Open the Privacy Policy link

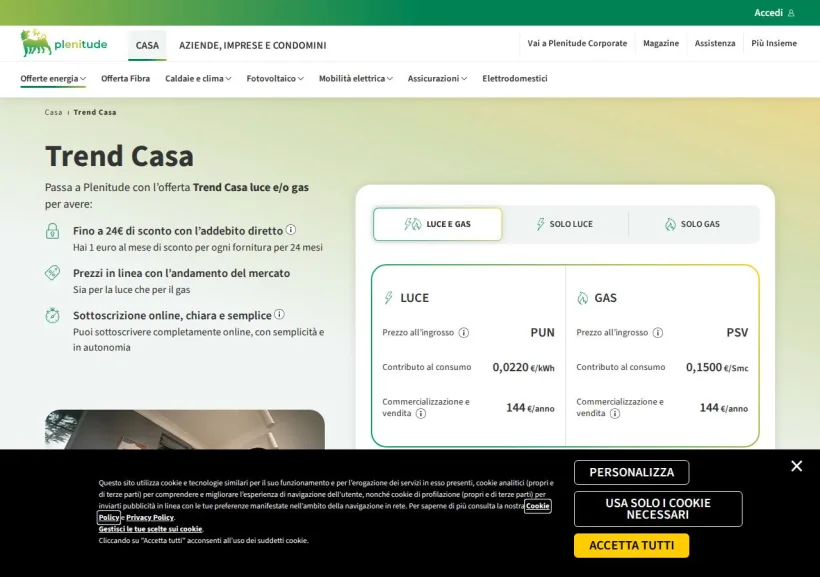(150, 517)
